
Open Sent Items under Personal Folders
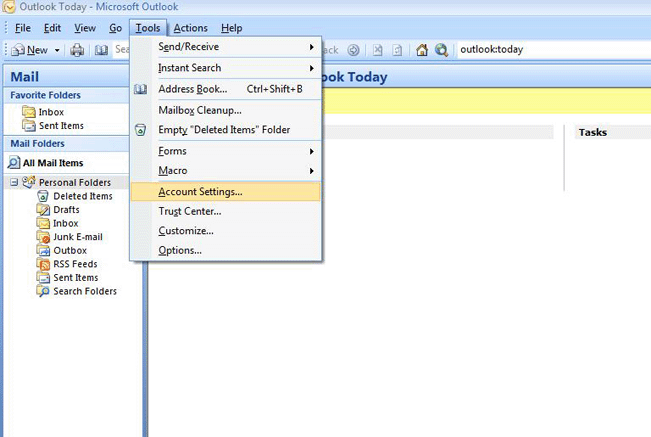tap(76, 278)
